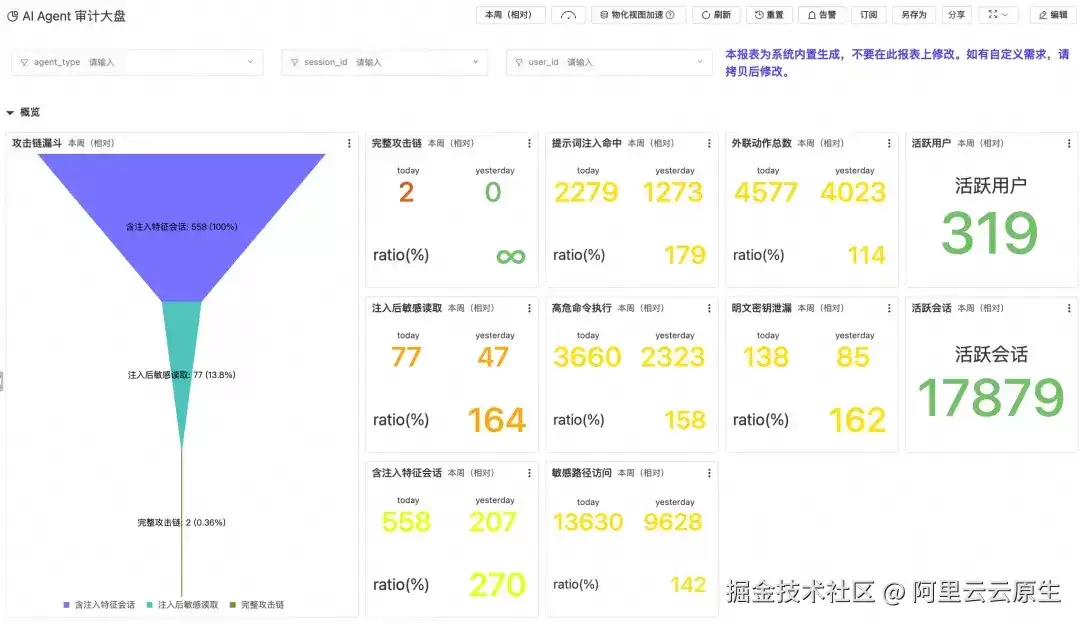Open fullscreen options dropdown in toolbar
1080x624 pixels.
[x=998, y=14]
